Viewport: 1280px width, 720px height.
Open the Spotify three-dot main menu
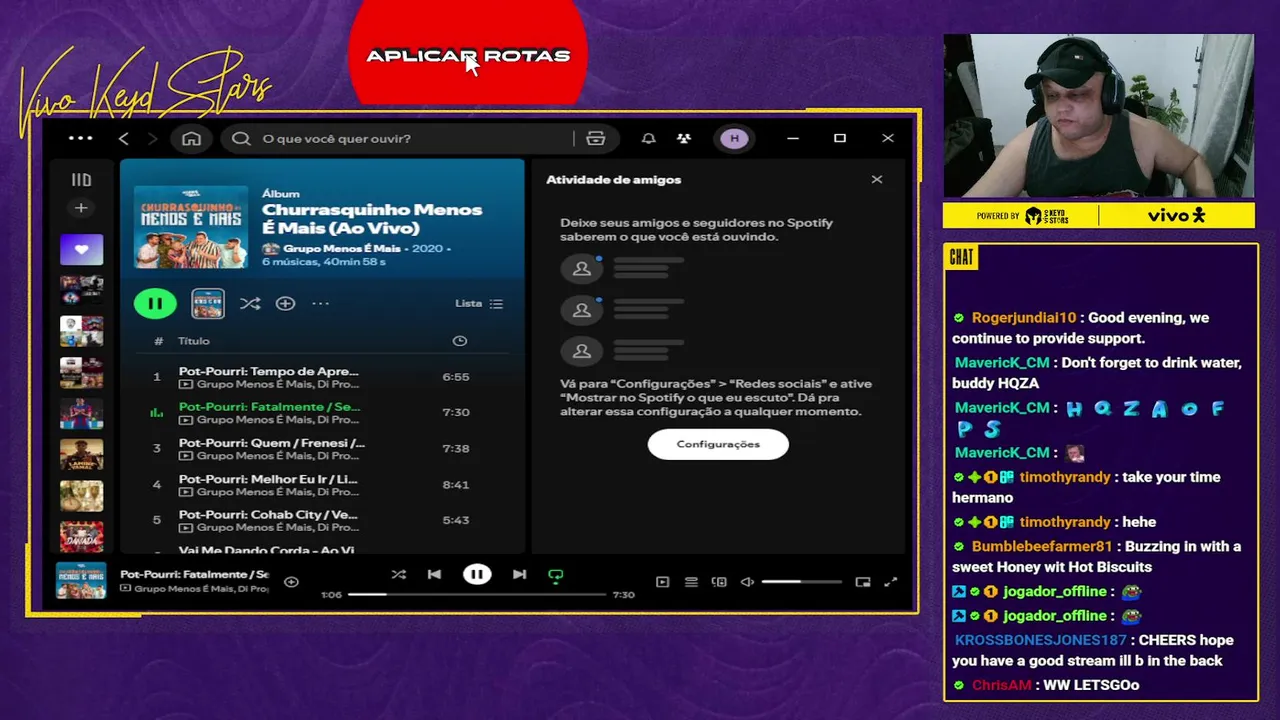tap(80, 138)
